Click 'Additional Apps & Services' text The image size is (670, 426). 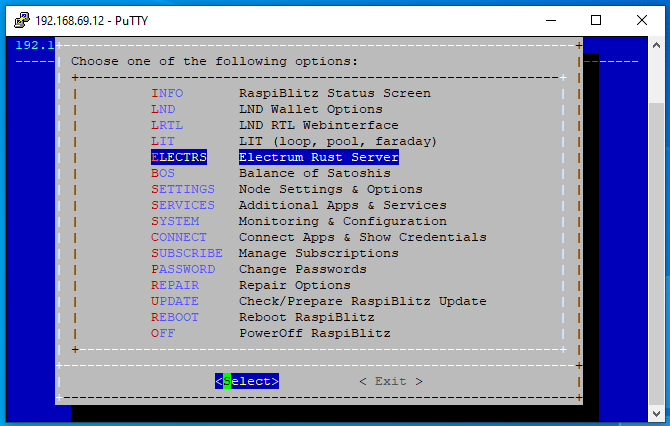343,206
